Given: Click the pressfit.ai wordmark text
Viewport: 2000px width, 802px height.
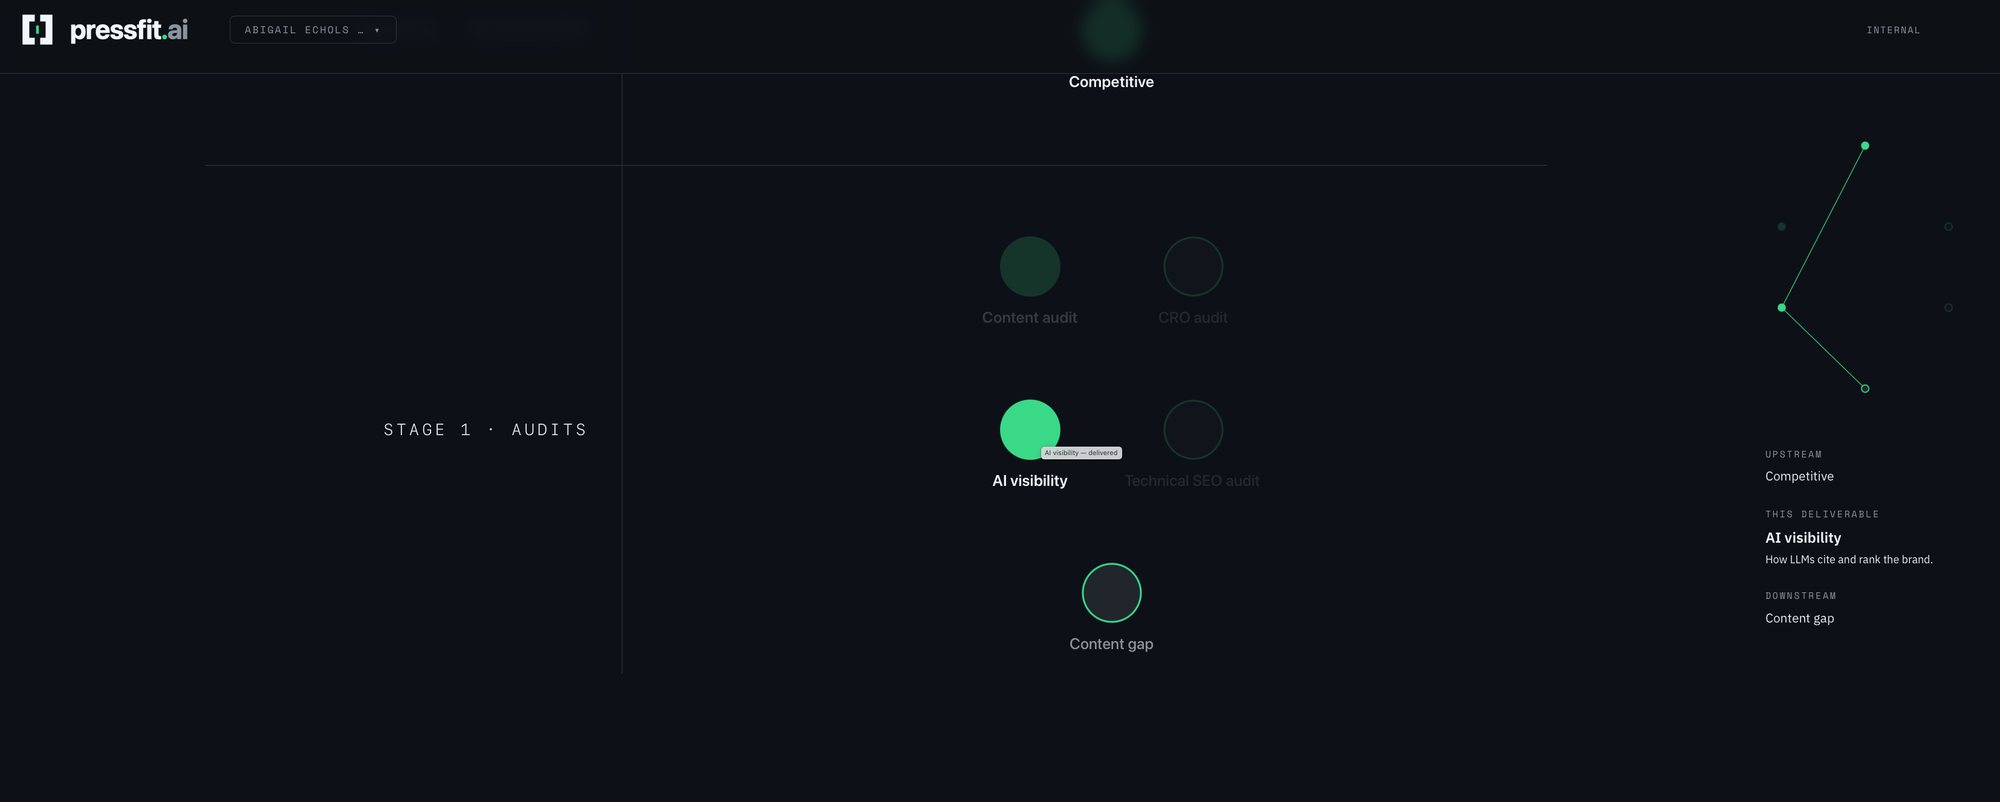Looking at the screenshot, I should coord(129,30).
